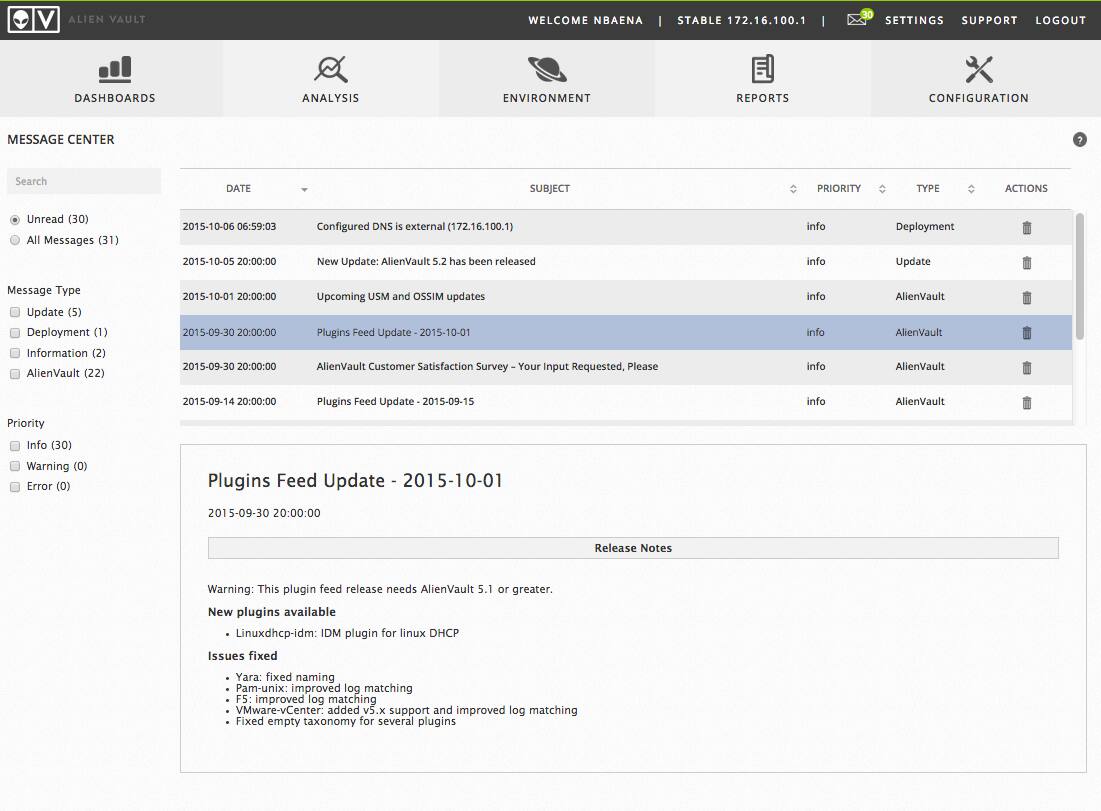
Task: Check the Deployment (1) message type
Action: [15, 333]
